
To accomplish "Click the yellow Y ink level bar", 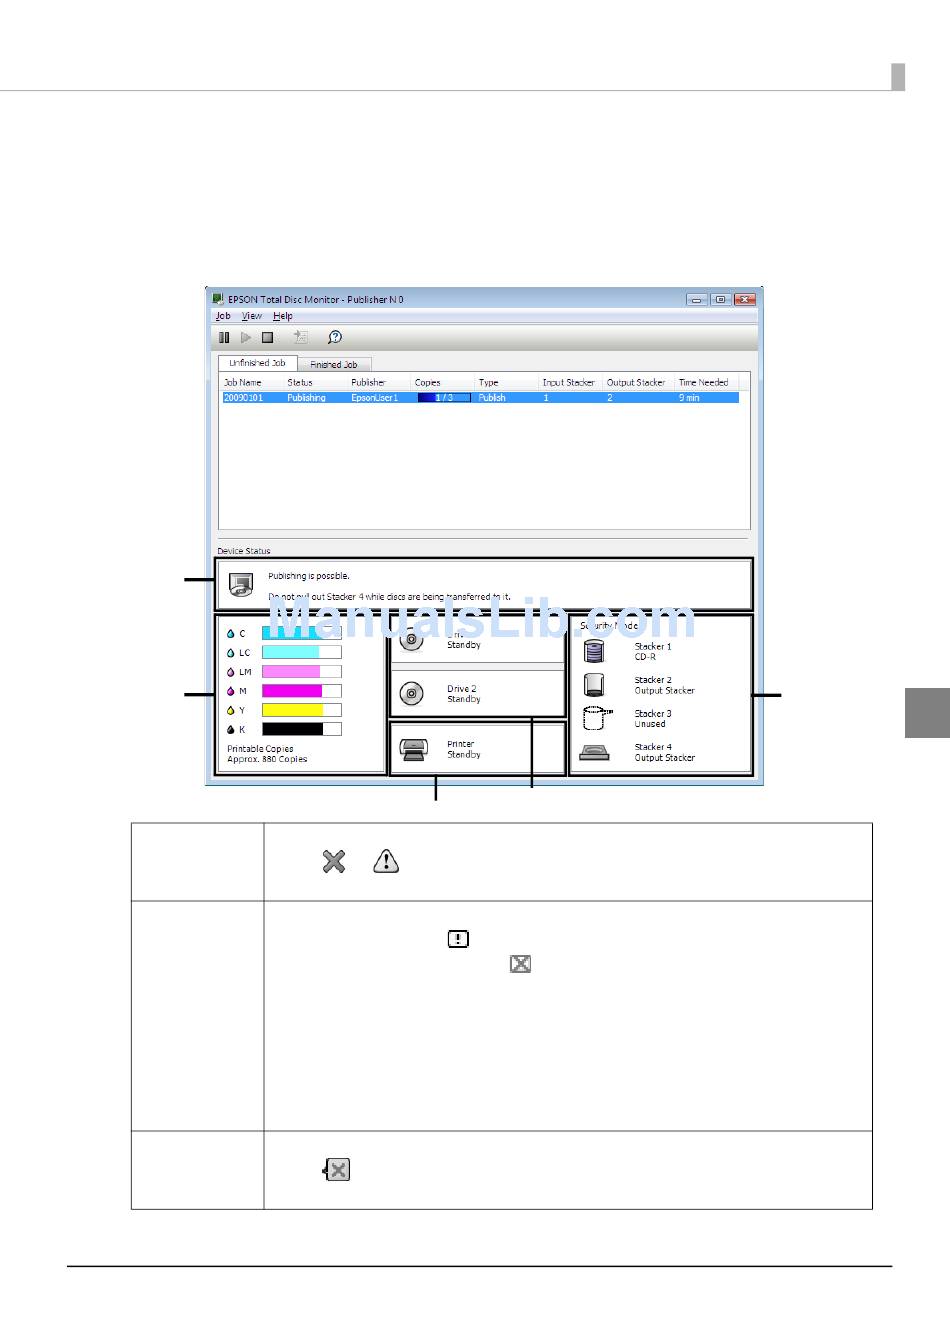I will tap(301, 710).
